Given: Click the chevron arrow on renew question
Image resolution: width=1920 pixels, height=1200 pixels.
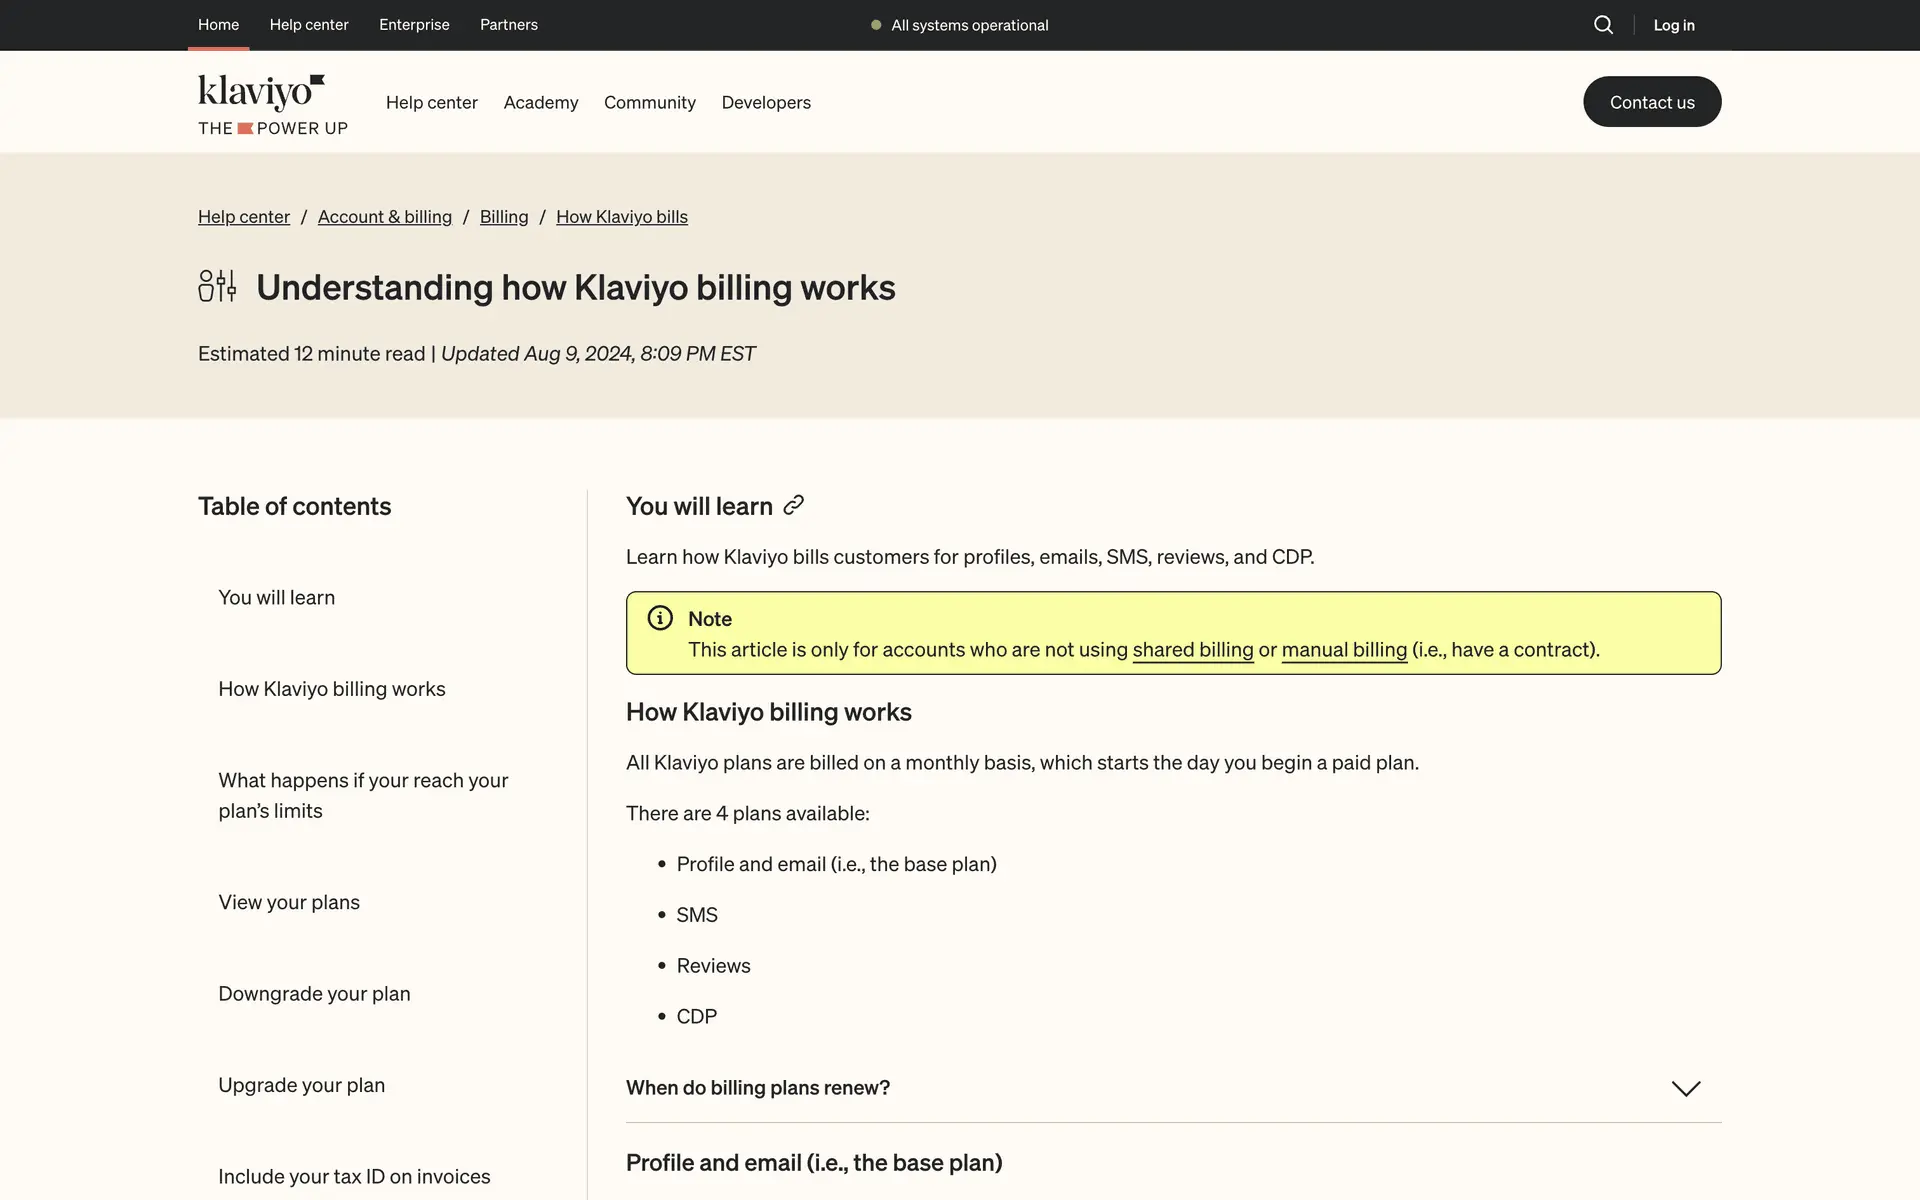Looking at the screenshot, I should (1685, 1088).
